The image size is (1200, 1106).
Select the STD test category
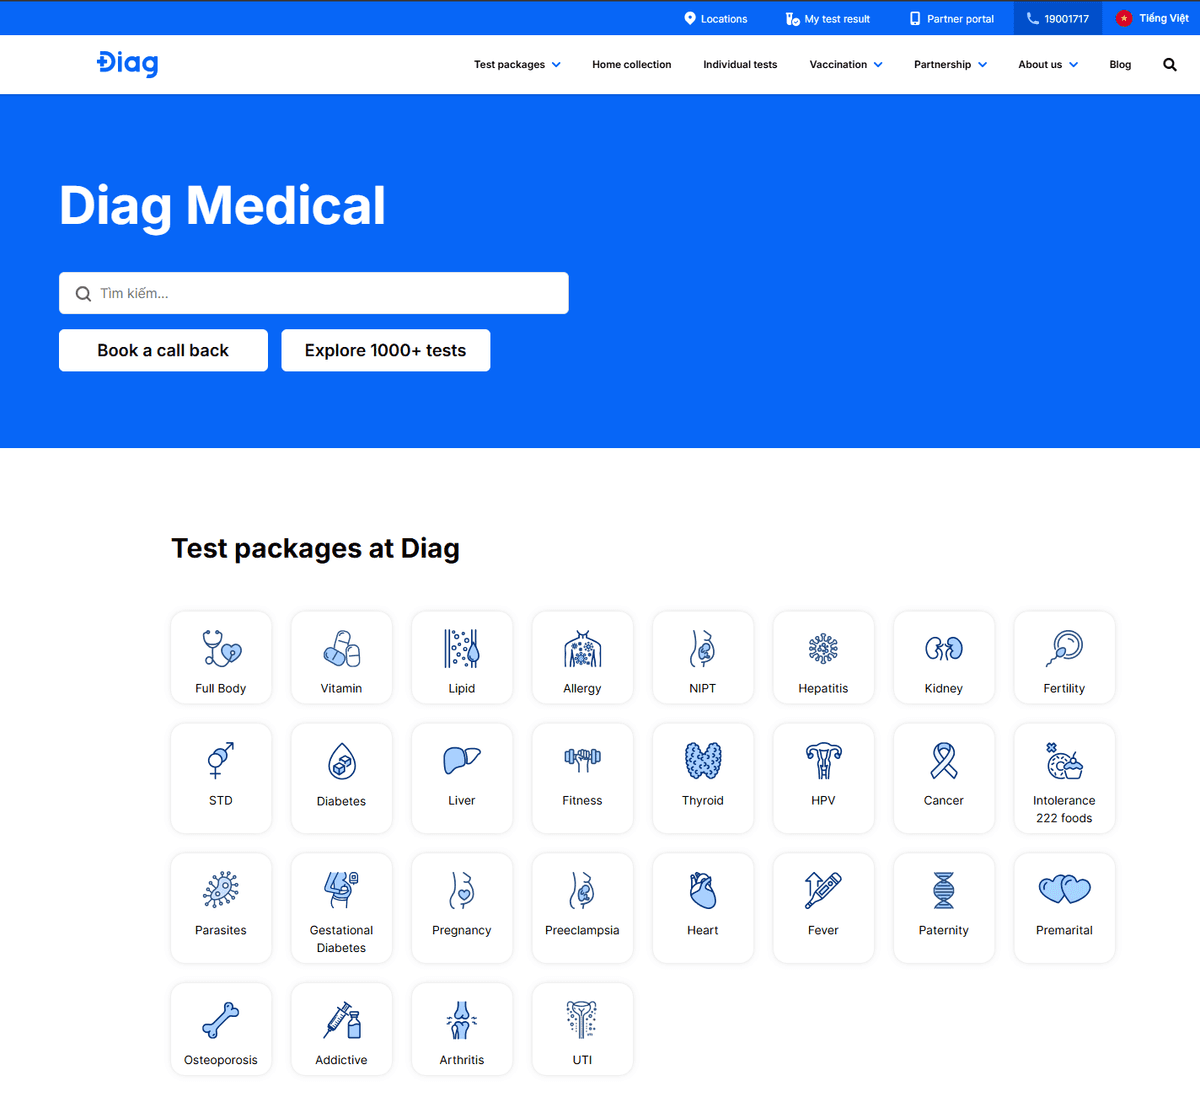click(x=221, y=778)
